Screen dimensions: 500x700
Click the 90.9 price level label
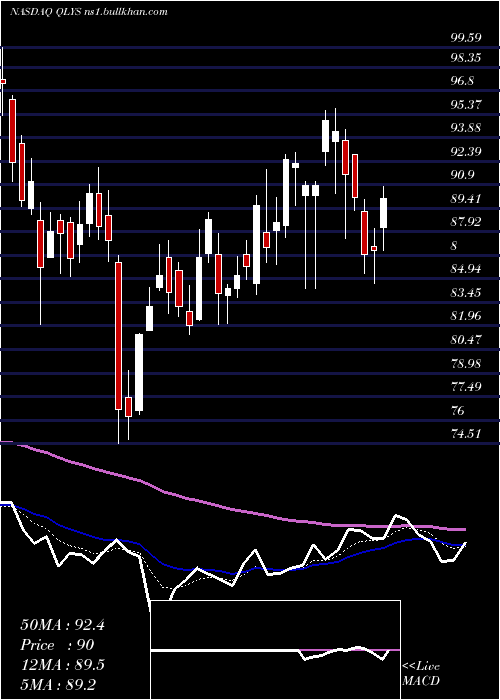(x=462, y=175)
